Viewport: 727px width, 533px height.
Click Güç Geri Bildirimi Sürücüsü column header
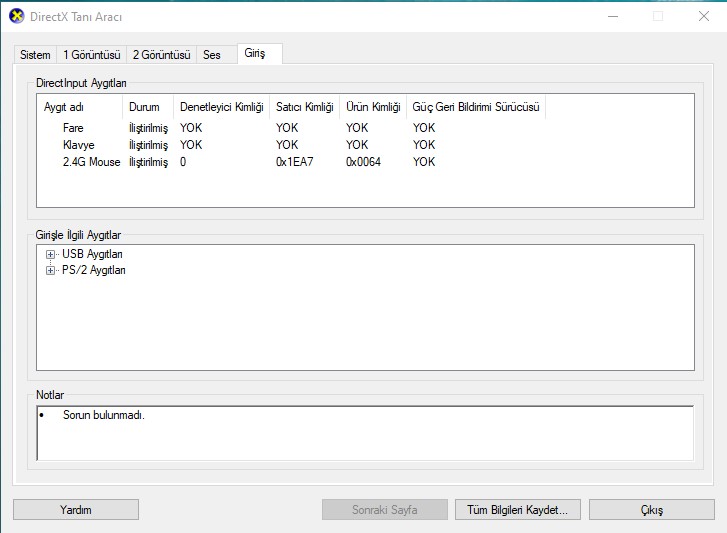[x=476, y=107]
